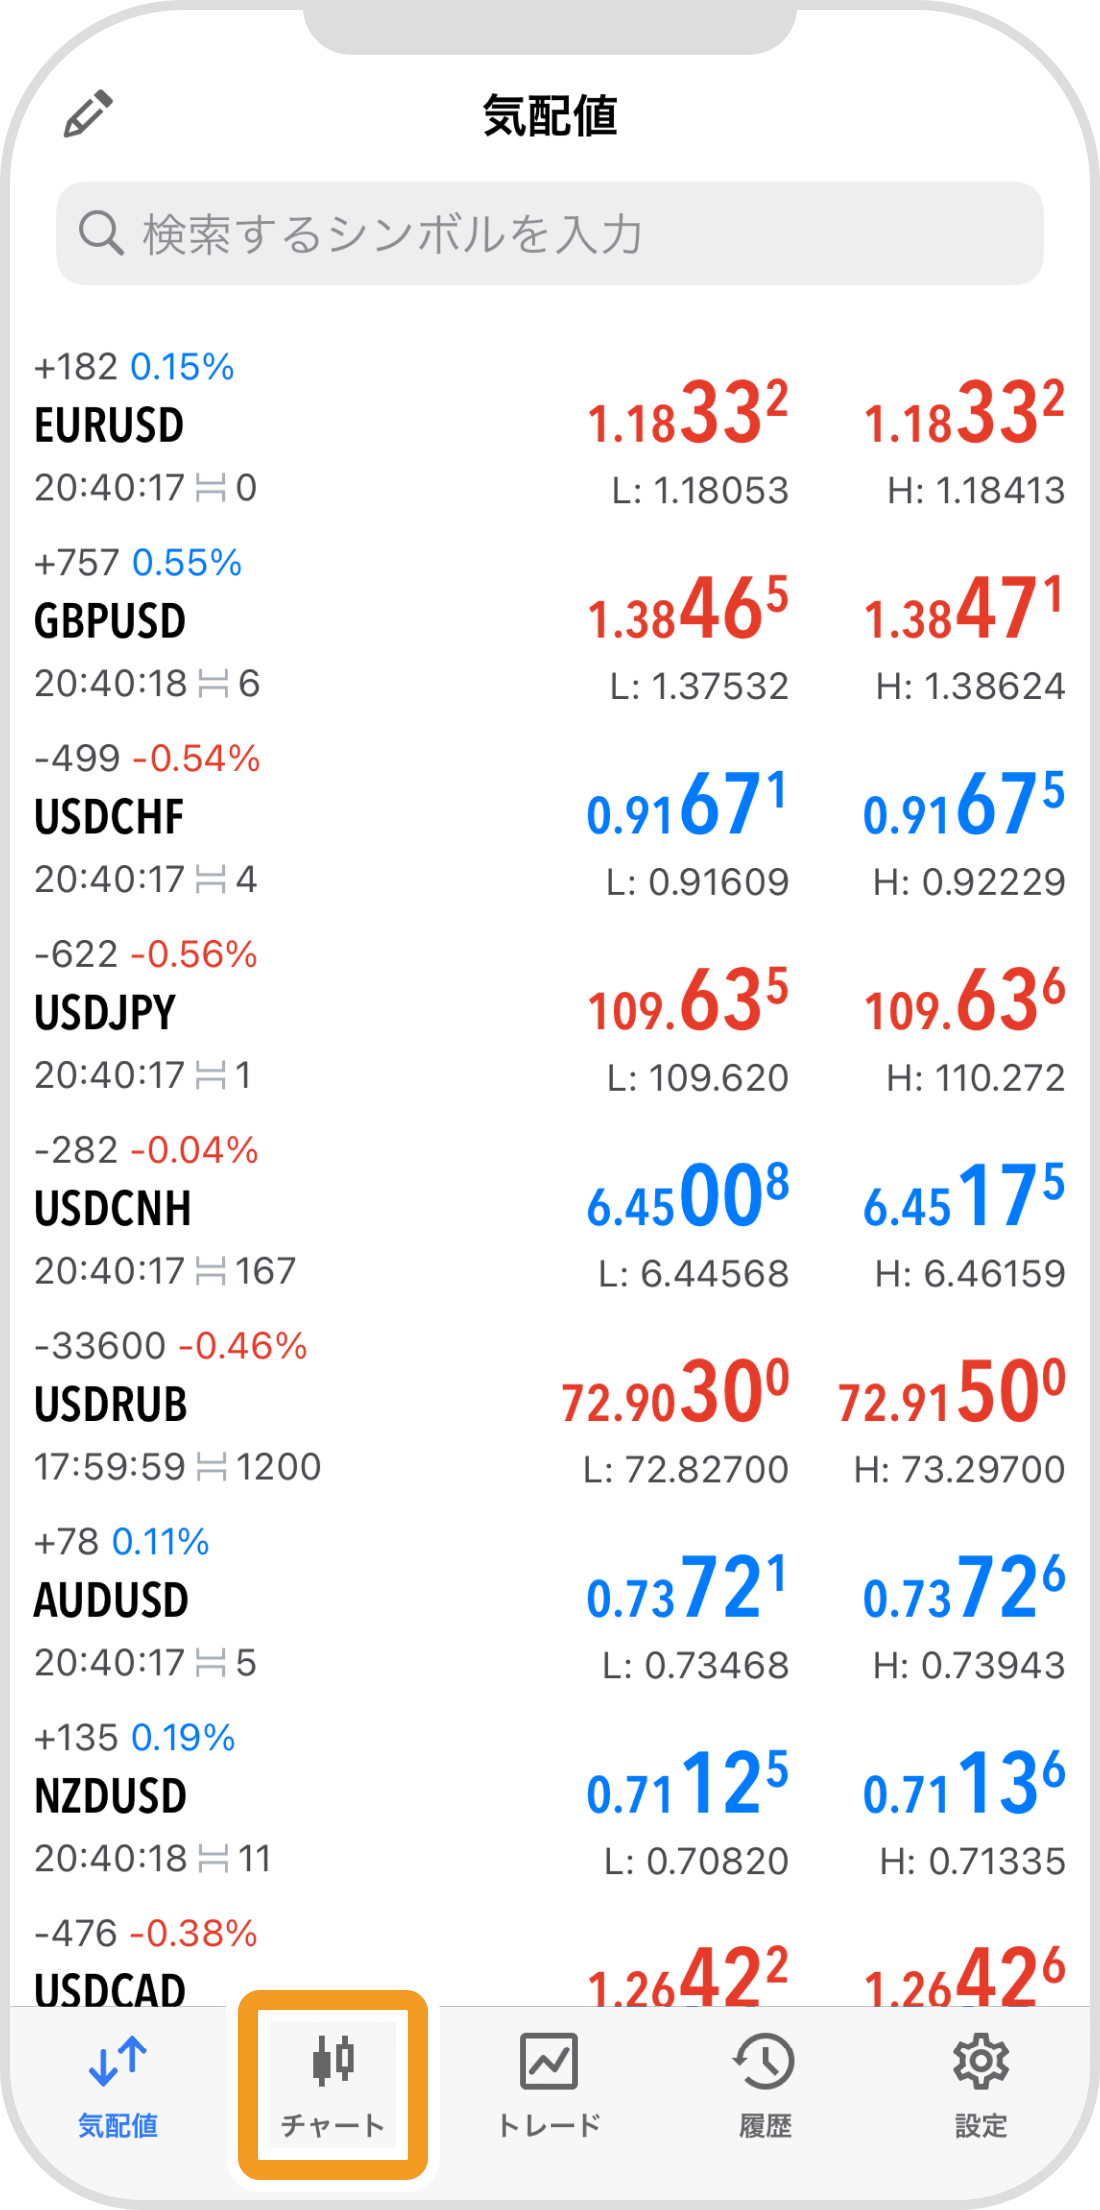Open the USDCHF quote row
Image resolution: width=1100 pixels, height=2210 pixels.
pos(550,821)
